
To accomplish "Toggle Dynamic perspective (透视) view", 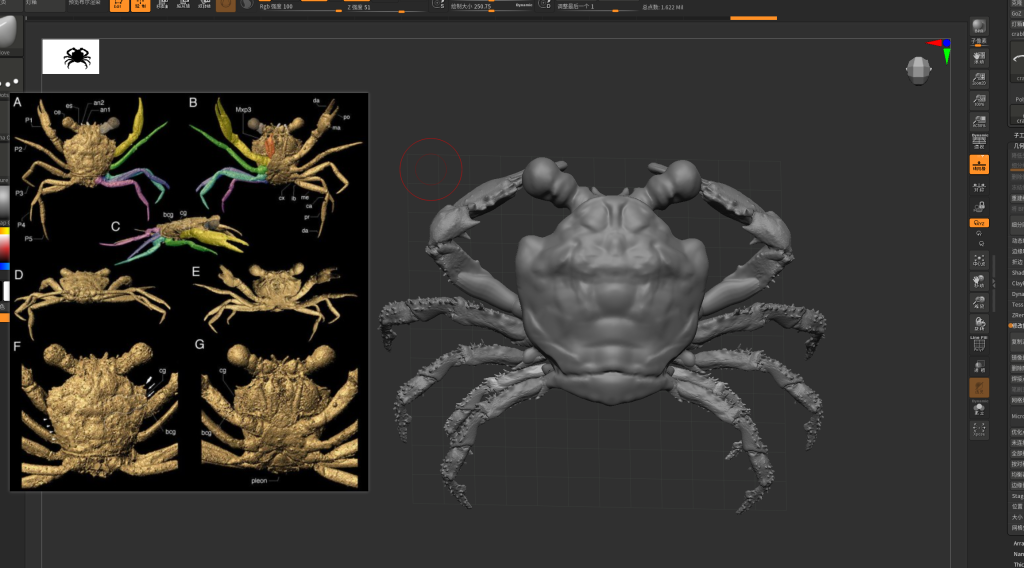I will (979, 141).
